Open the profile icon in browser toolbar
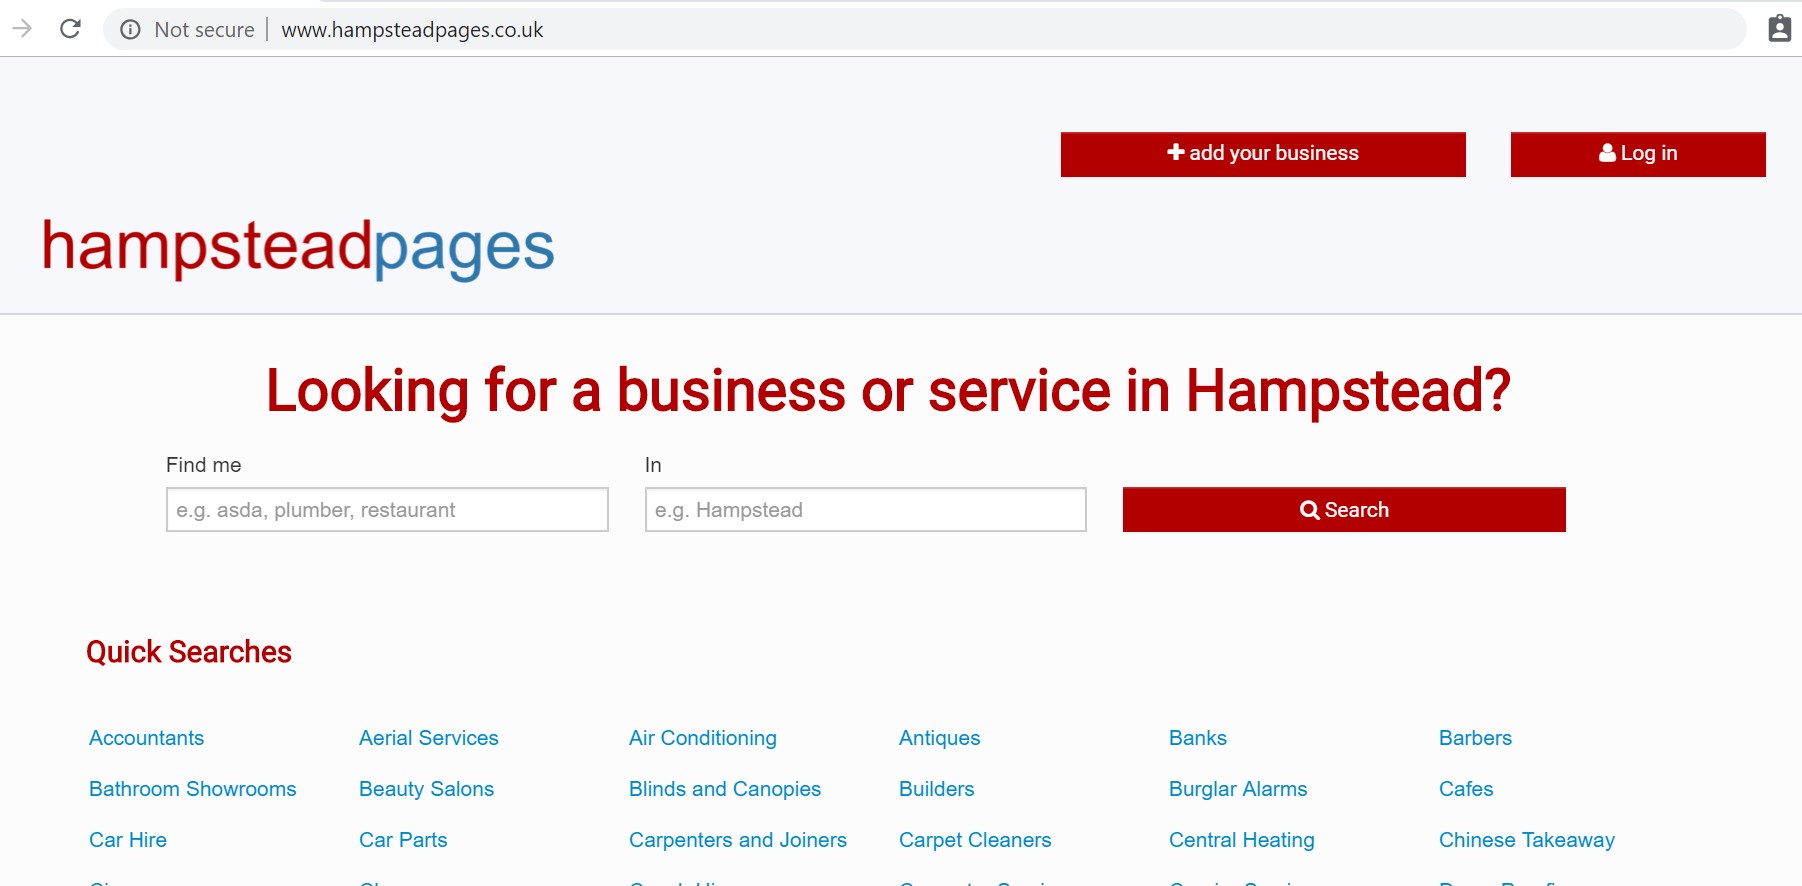This screenshot has height=886, width=1802. [x=1779, y=29]
